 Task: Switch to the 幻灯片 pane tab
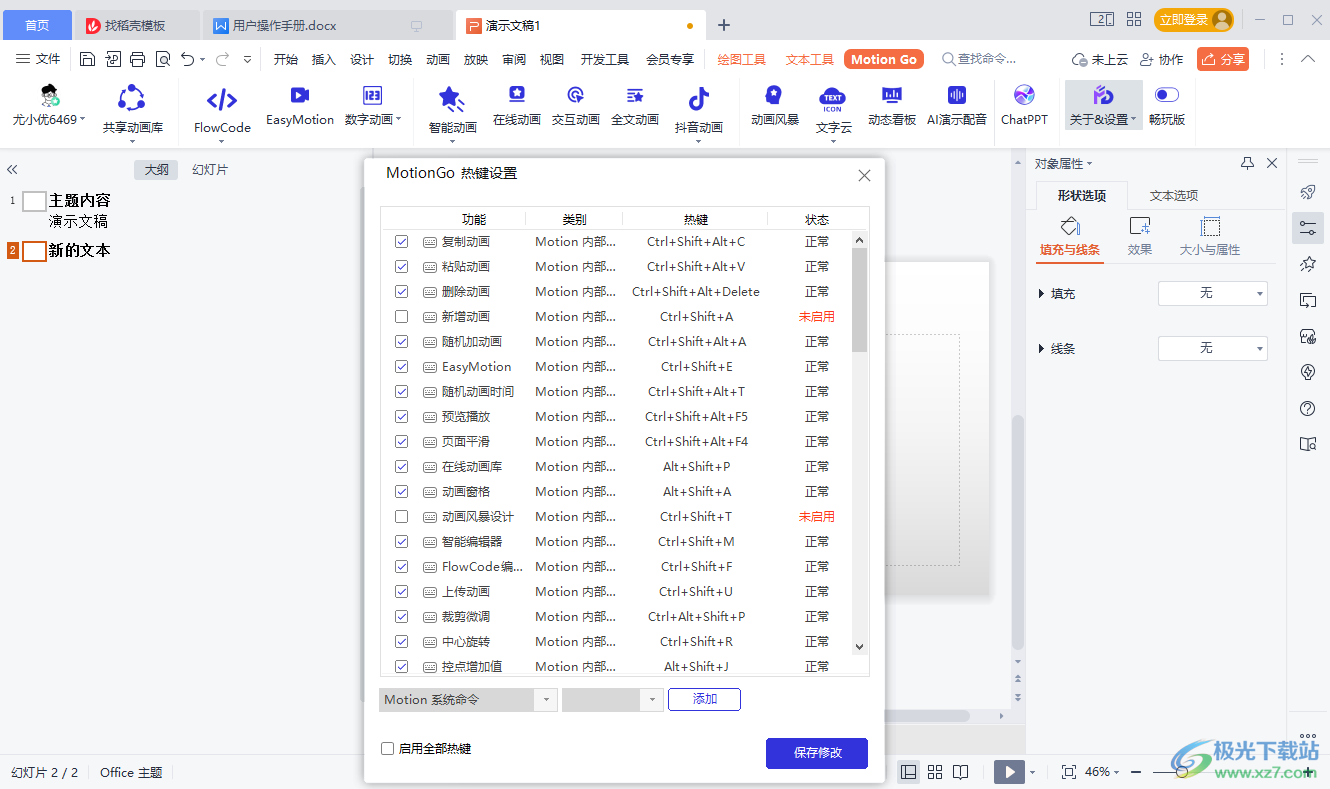point(210,170)
